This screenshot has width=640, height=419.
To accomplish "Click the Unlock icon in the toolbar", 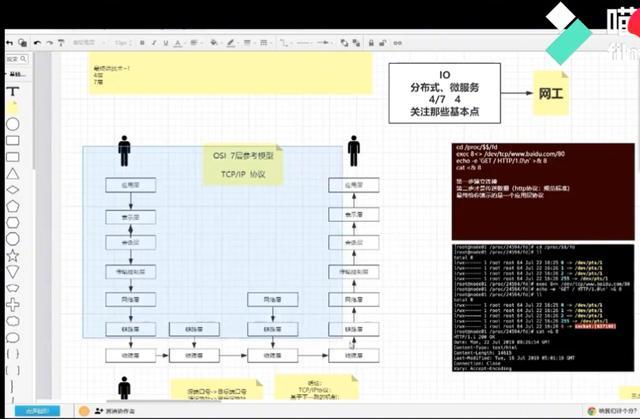I will pyautogui.click(x=383, y=43).
